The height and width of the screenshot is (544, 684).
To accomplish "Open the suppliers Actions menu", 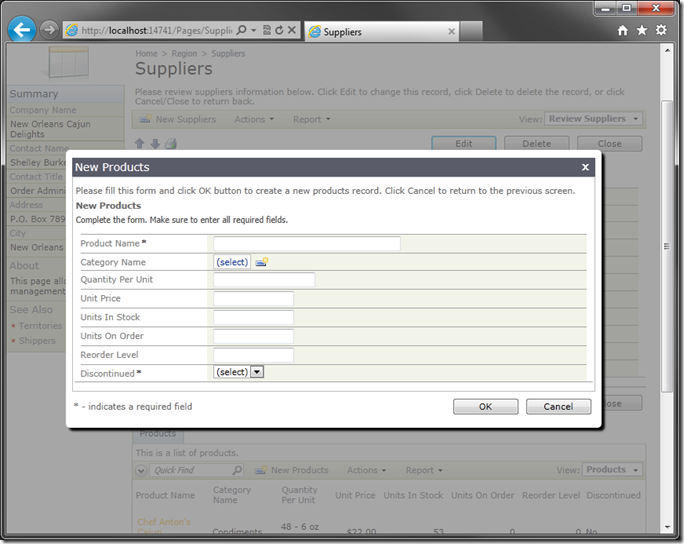I will pyautogui.click(x=254, y=119).
